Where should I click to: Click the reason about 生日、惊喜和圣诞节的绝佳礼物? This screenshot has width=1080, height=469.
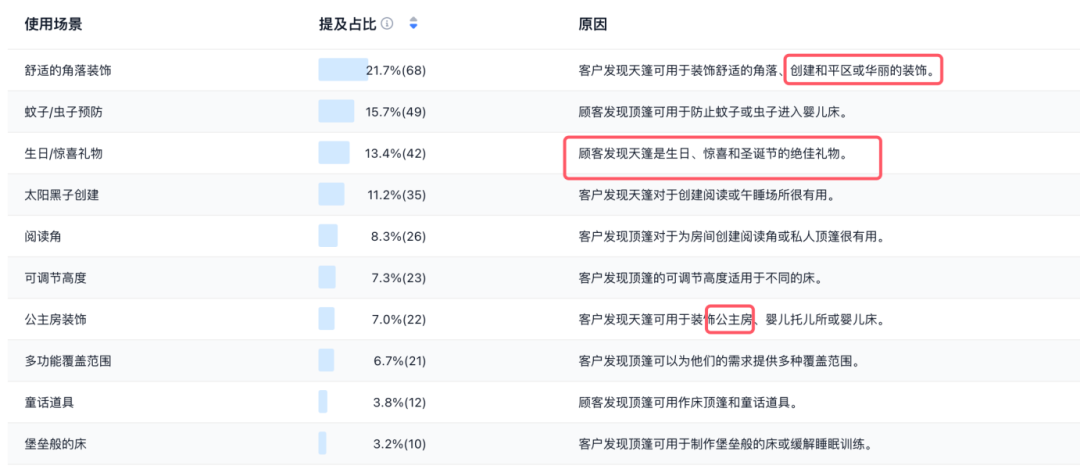tap(712, 153)
